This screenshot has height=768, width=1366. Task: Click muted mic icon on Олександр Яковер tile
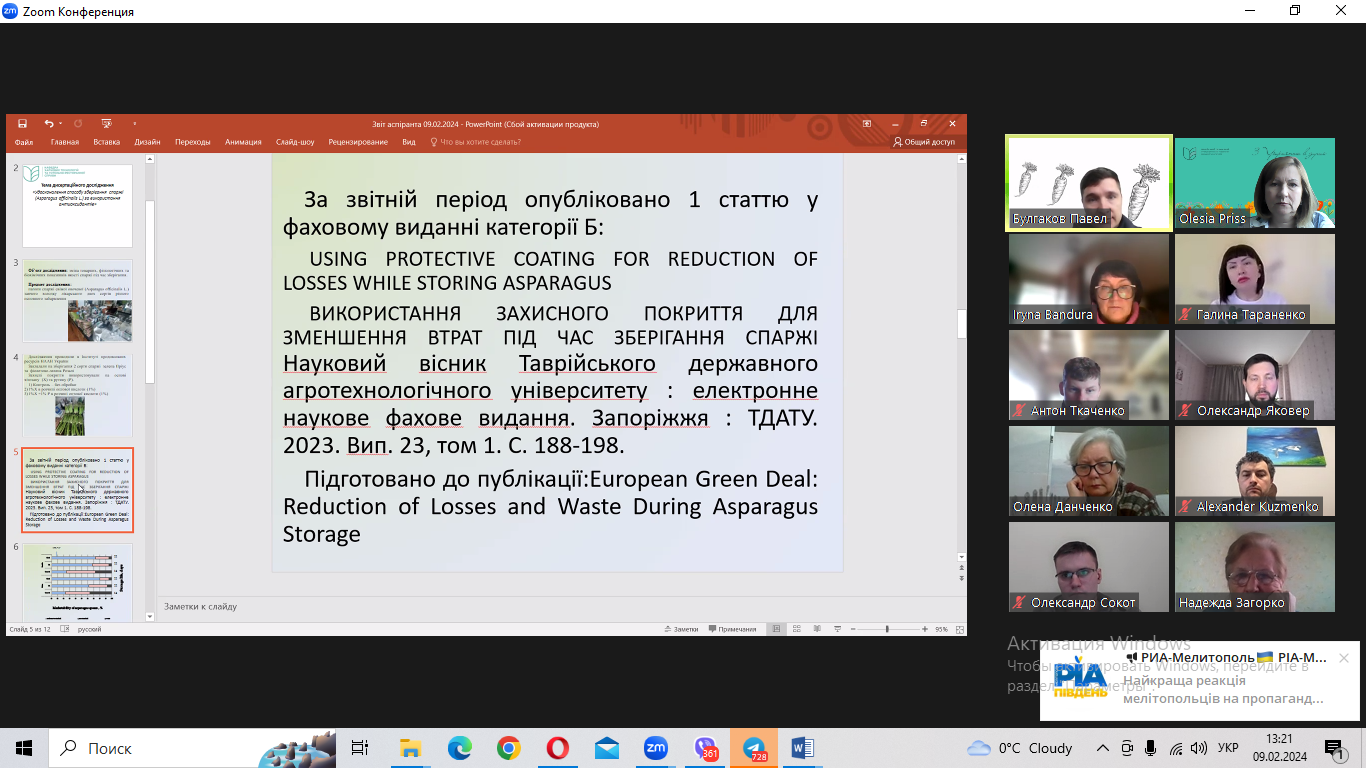click(1186, 411)
